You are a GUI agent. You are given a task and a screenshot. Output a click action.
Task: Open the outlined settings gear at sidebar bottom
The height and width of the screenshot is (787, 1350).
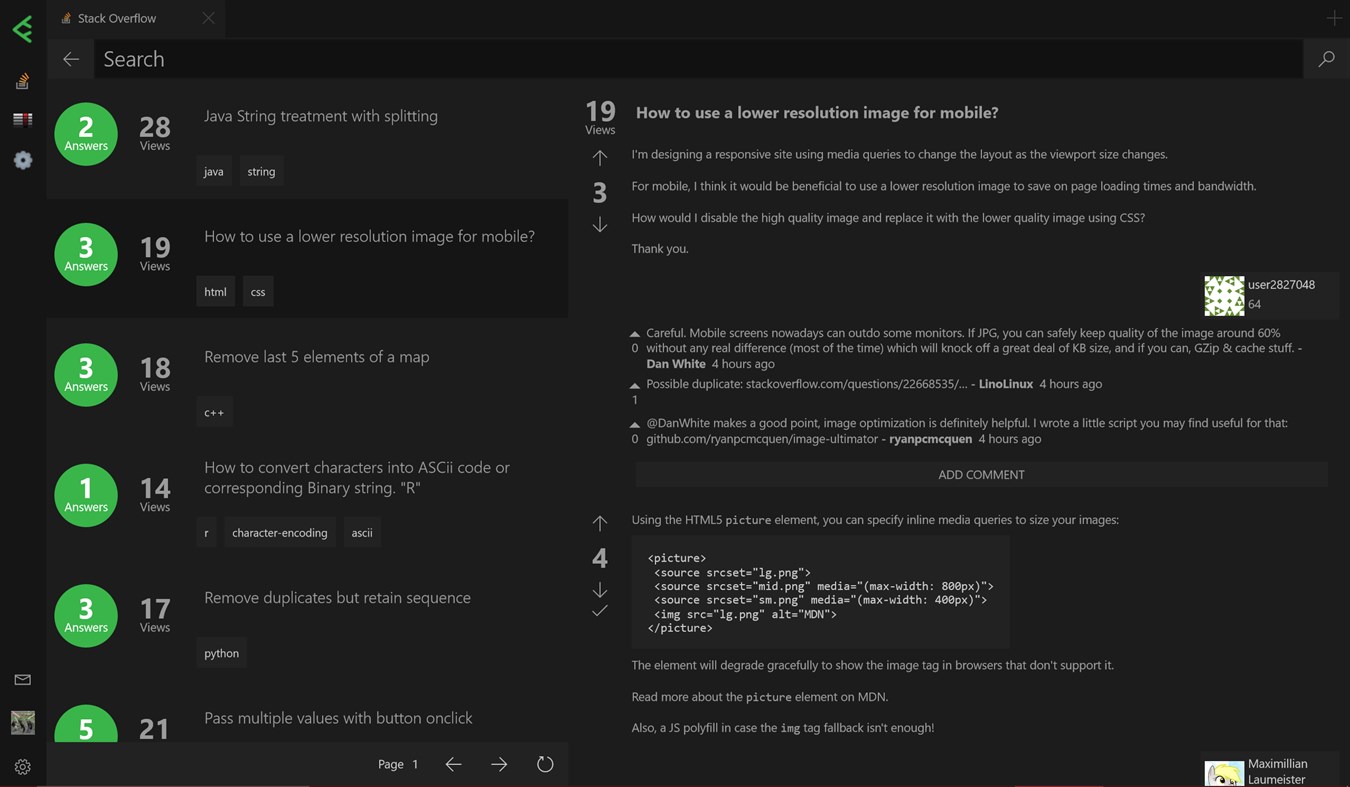coord(22,767)
